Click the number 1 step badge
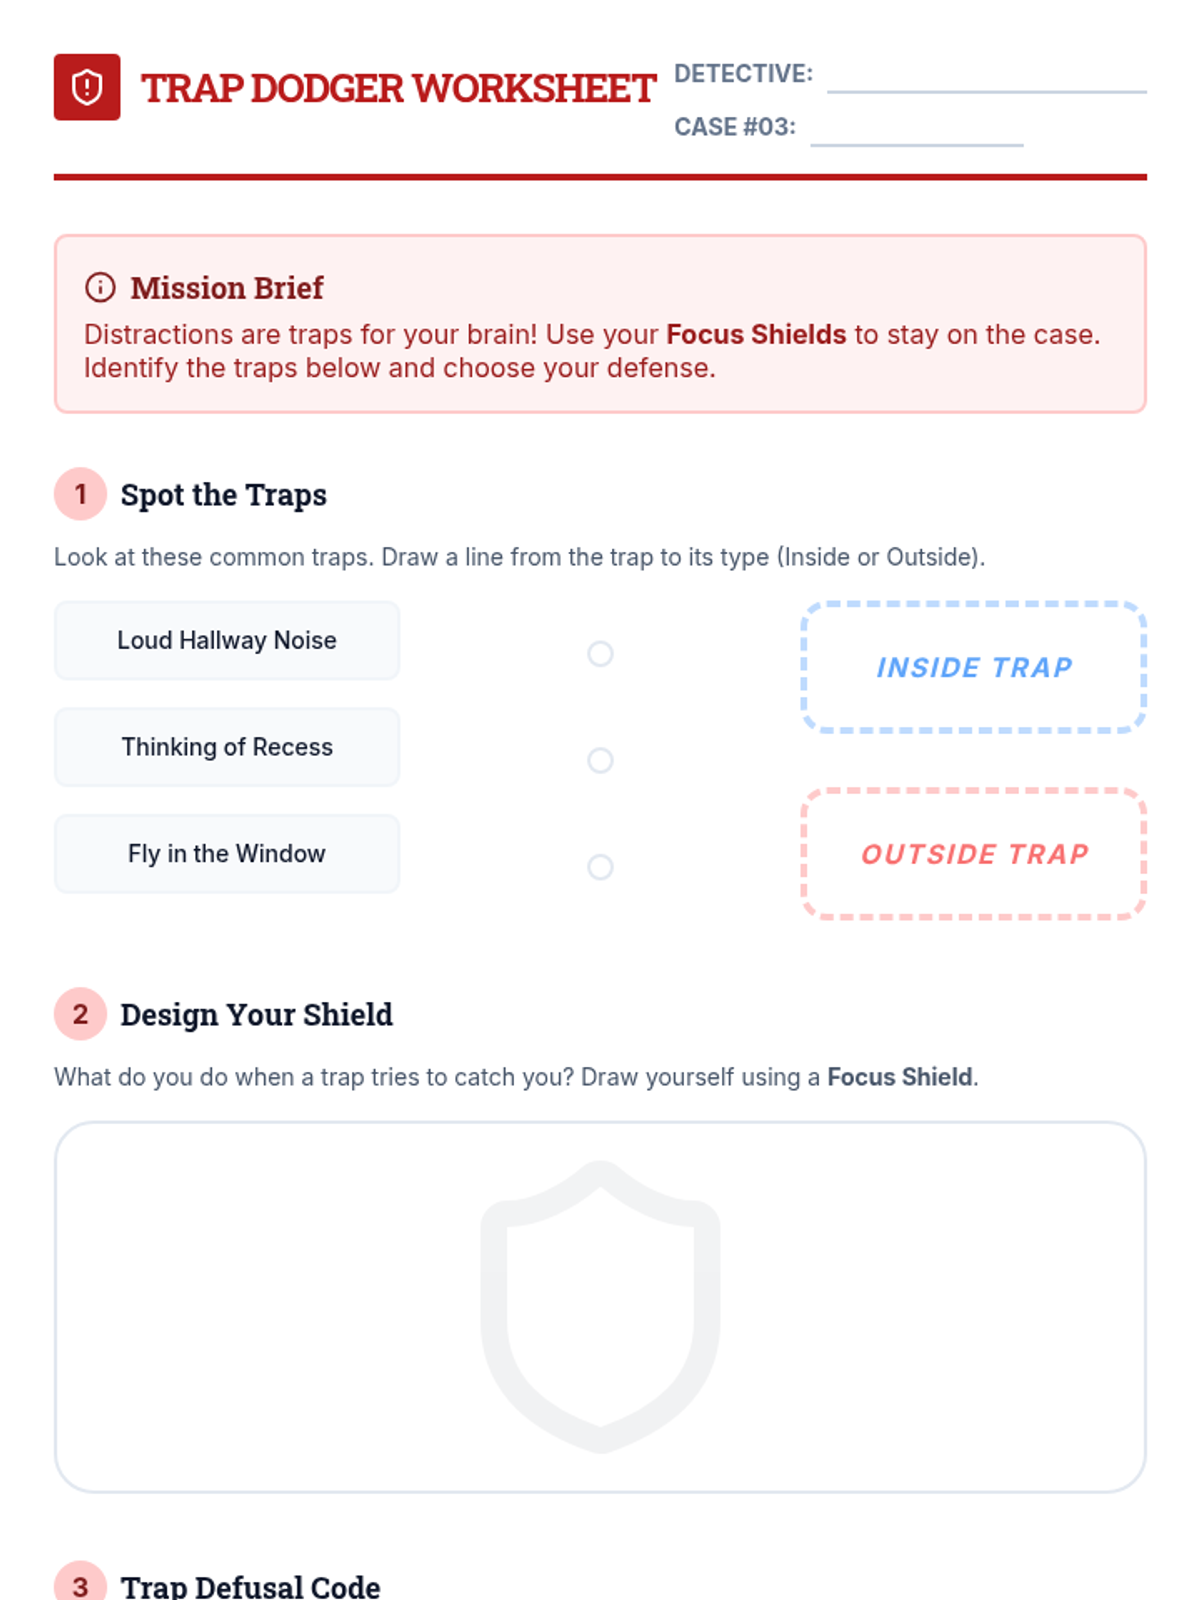Viewport: 1200px width, 1600px height. [x=80, y=494]
